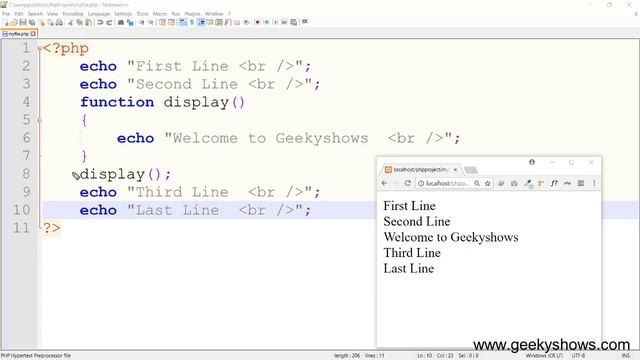The width and height of the screenshot is (640, 360).
Task: Click the display(); call on line 8
Action: (126, 174)
